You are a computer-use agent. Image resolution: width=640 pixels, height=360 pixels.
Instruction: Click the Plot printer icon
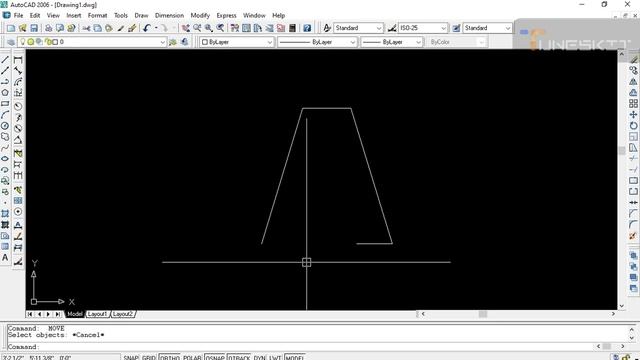pos(48,28)
